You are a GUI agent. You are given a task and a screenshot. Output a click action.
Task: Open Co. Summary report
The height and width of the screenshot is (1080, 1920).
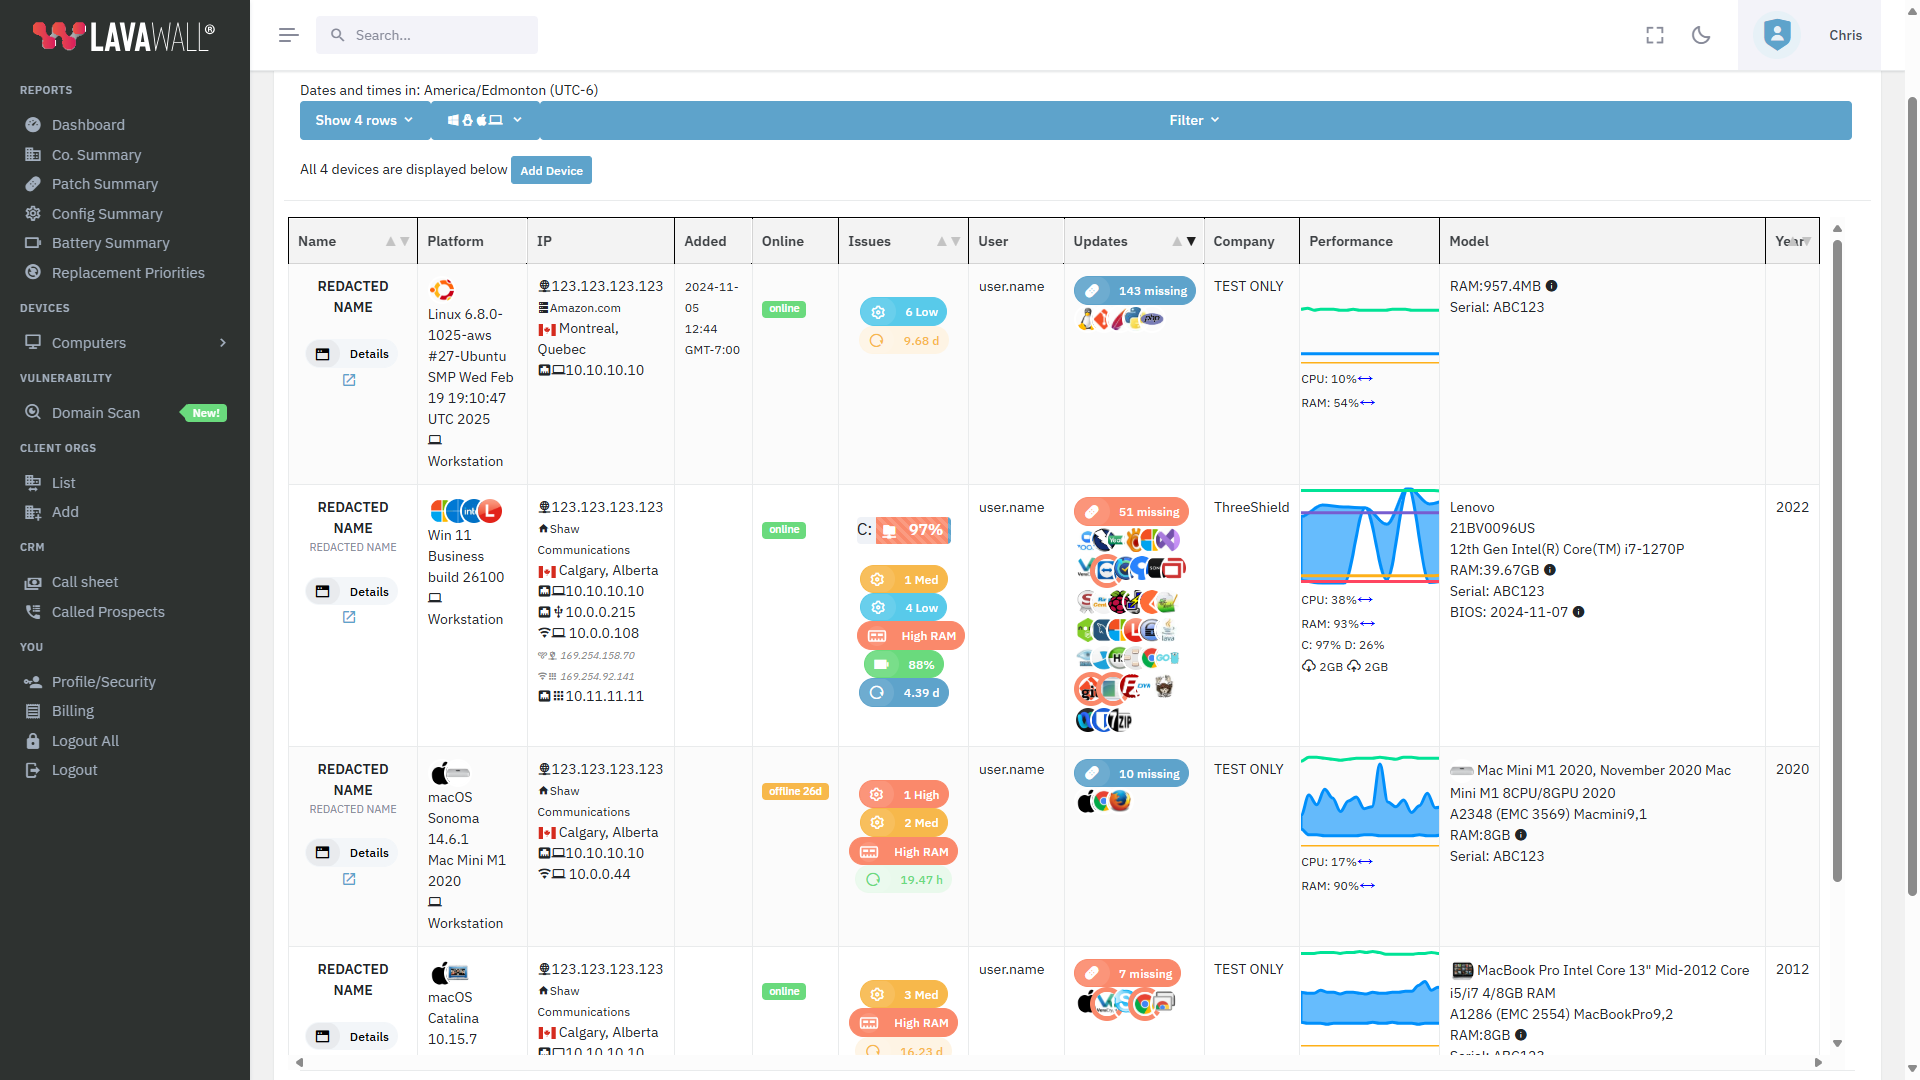point(96,155)
